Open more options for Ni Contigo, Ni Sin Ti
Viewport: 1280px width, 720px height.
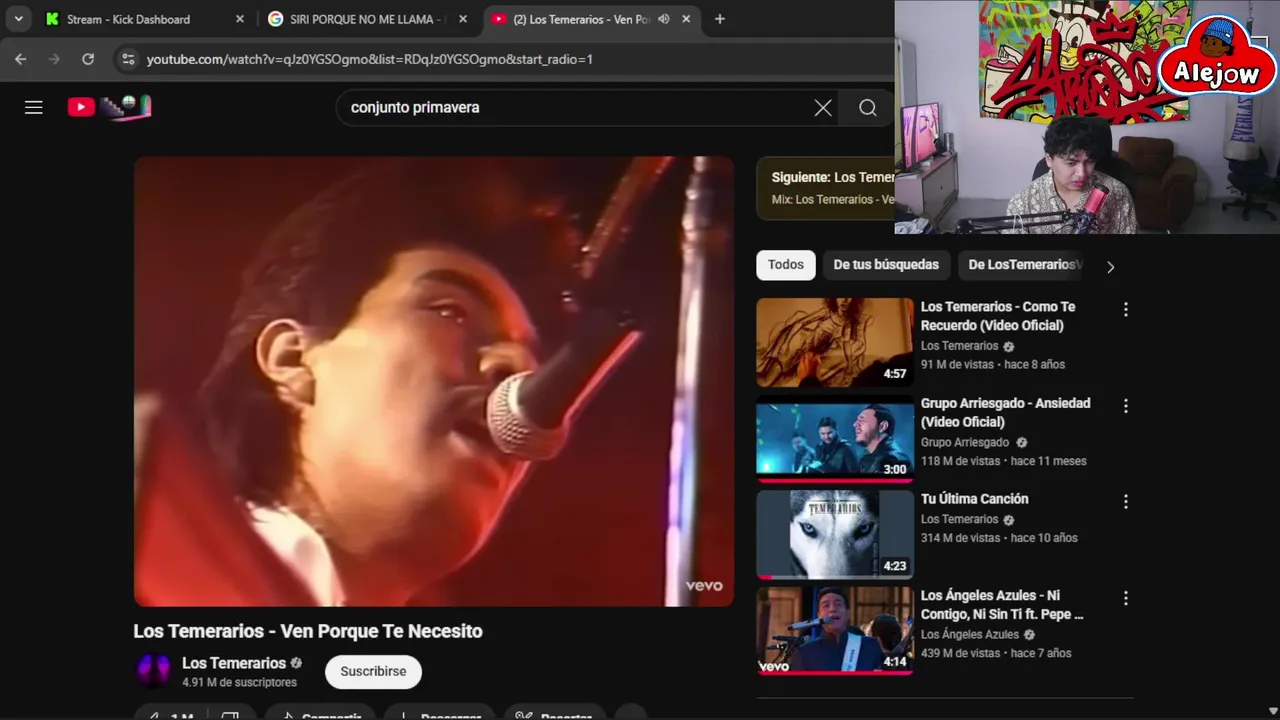(1125, 598)
